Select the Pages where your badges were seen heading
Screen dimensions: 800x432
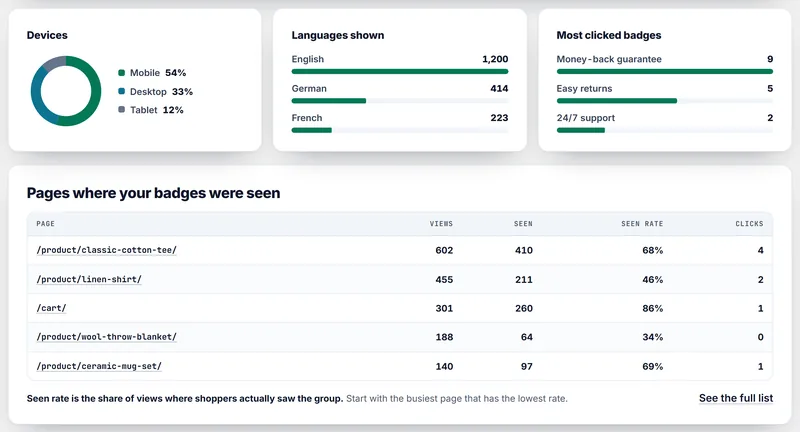(153, 193)
